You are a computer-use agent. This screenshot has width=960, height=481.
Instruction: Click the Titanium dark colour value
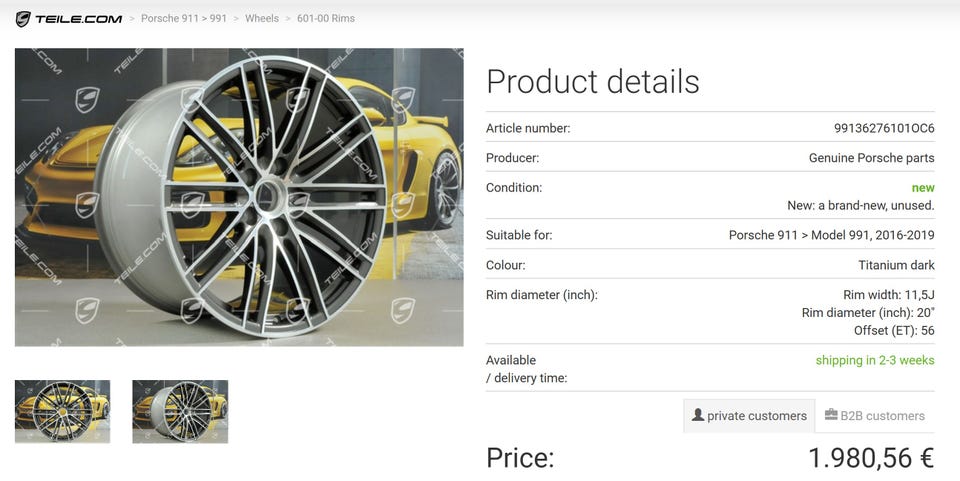[x=896, y=266]
